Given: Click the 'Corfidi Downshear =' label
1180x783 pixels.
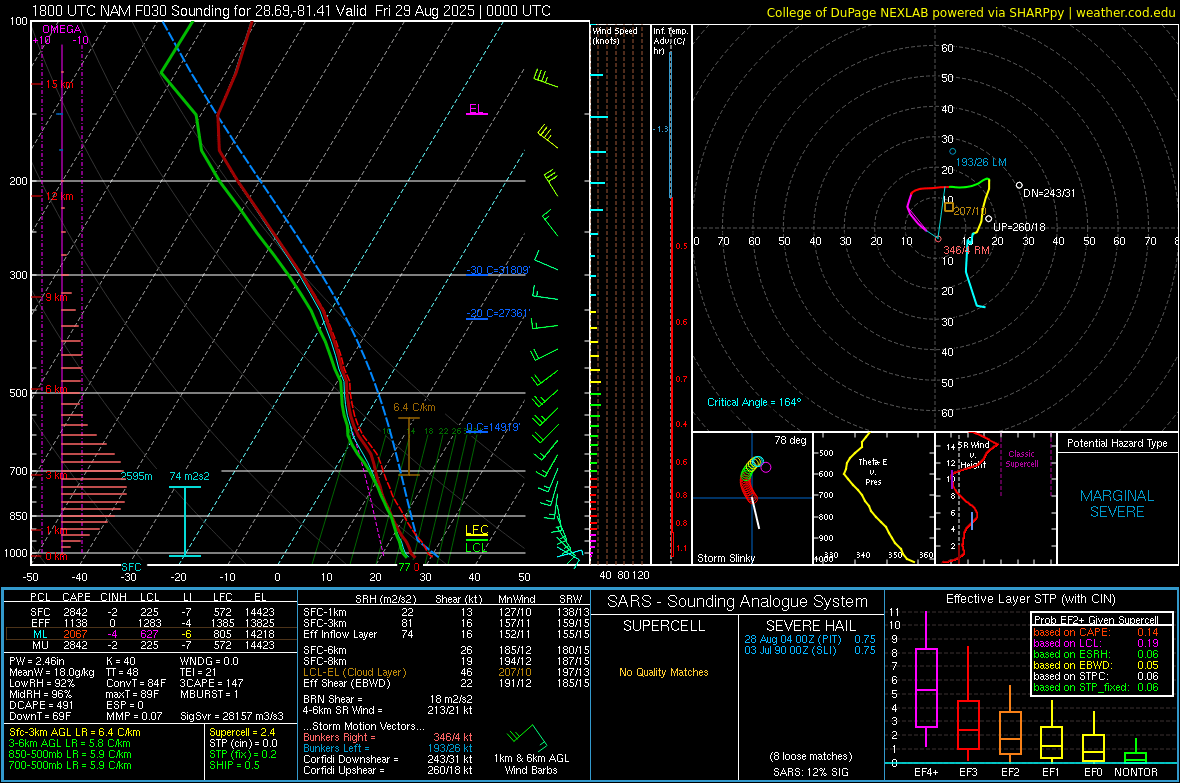Looking at the screenshot, I should coord(351,759).
